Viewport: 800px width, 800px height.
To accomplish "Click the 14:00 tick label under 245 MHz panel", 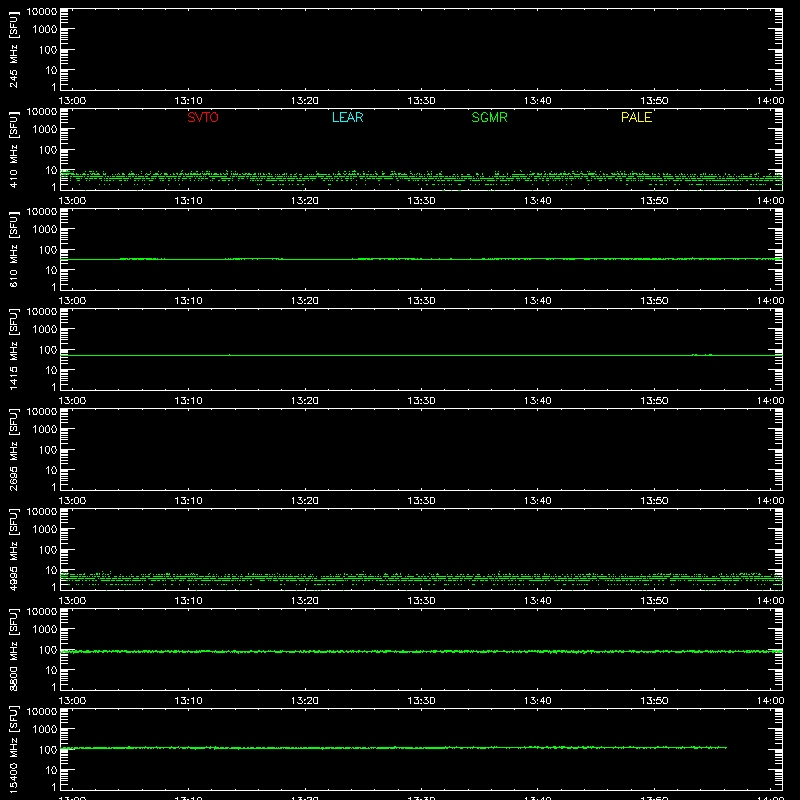I will tap(770, 101).
